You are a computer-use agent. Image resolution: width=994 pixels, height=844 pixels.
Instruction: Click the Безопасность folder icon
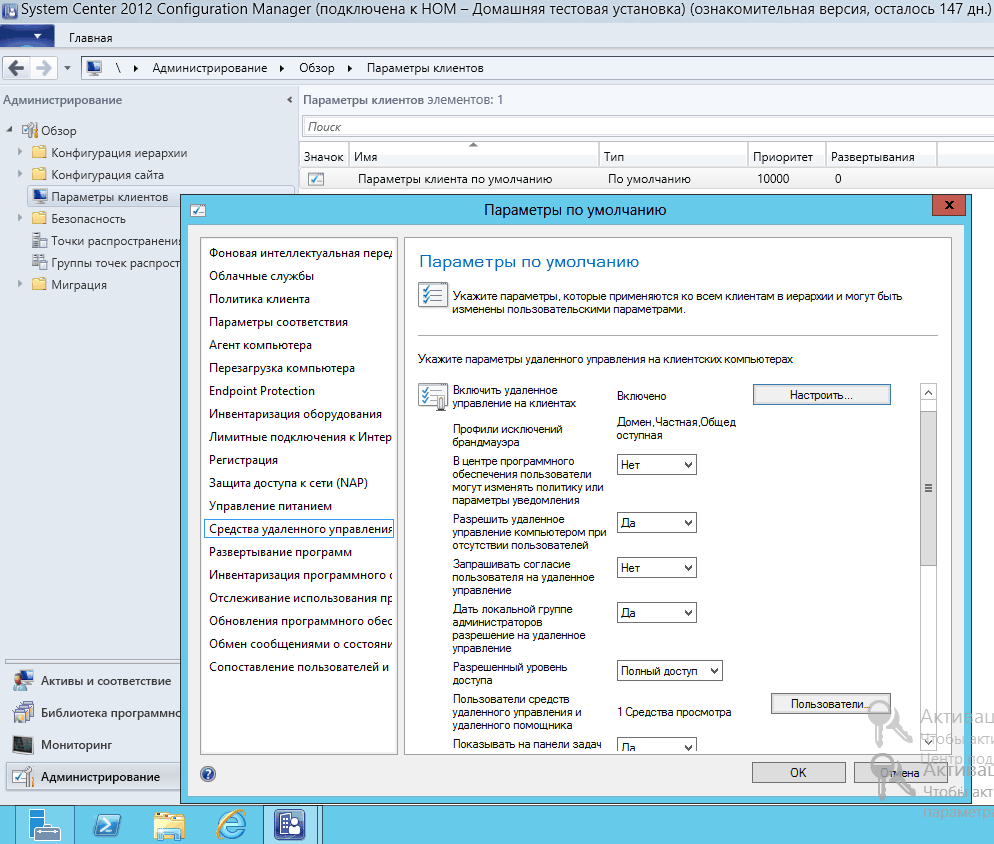(x=39, y=218)
